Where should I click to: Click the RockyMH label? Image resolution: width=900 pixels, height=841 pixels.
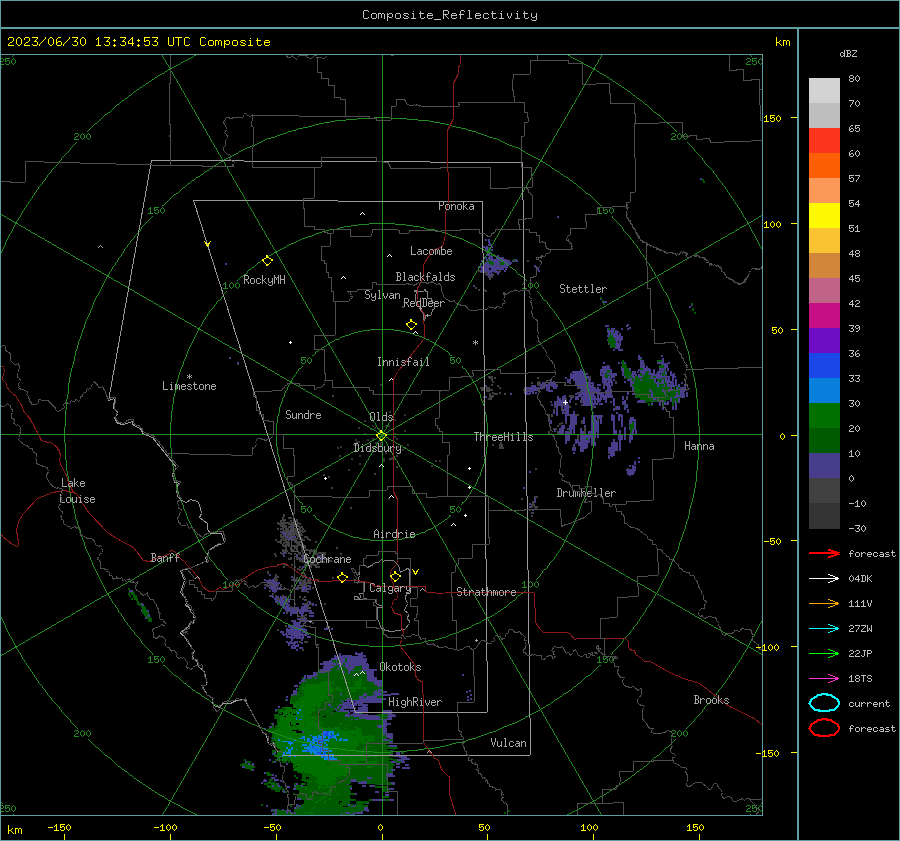click(x=264, y=280)
